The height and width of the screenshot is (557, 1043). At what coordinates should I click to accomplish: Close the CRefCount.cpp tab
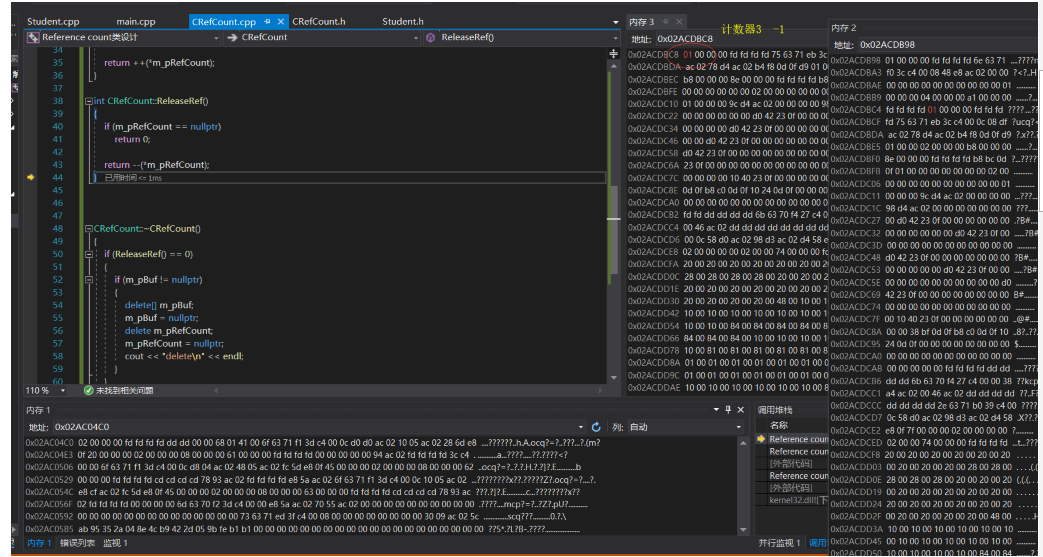281,22
